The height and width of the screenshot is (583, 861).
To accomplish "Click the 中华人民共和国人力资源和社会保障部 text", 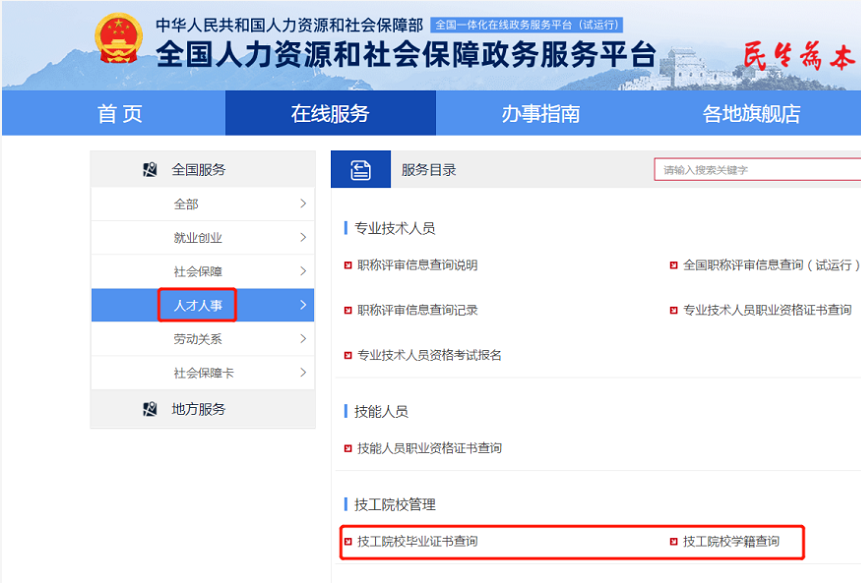I will tap(289, 25).
